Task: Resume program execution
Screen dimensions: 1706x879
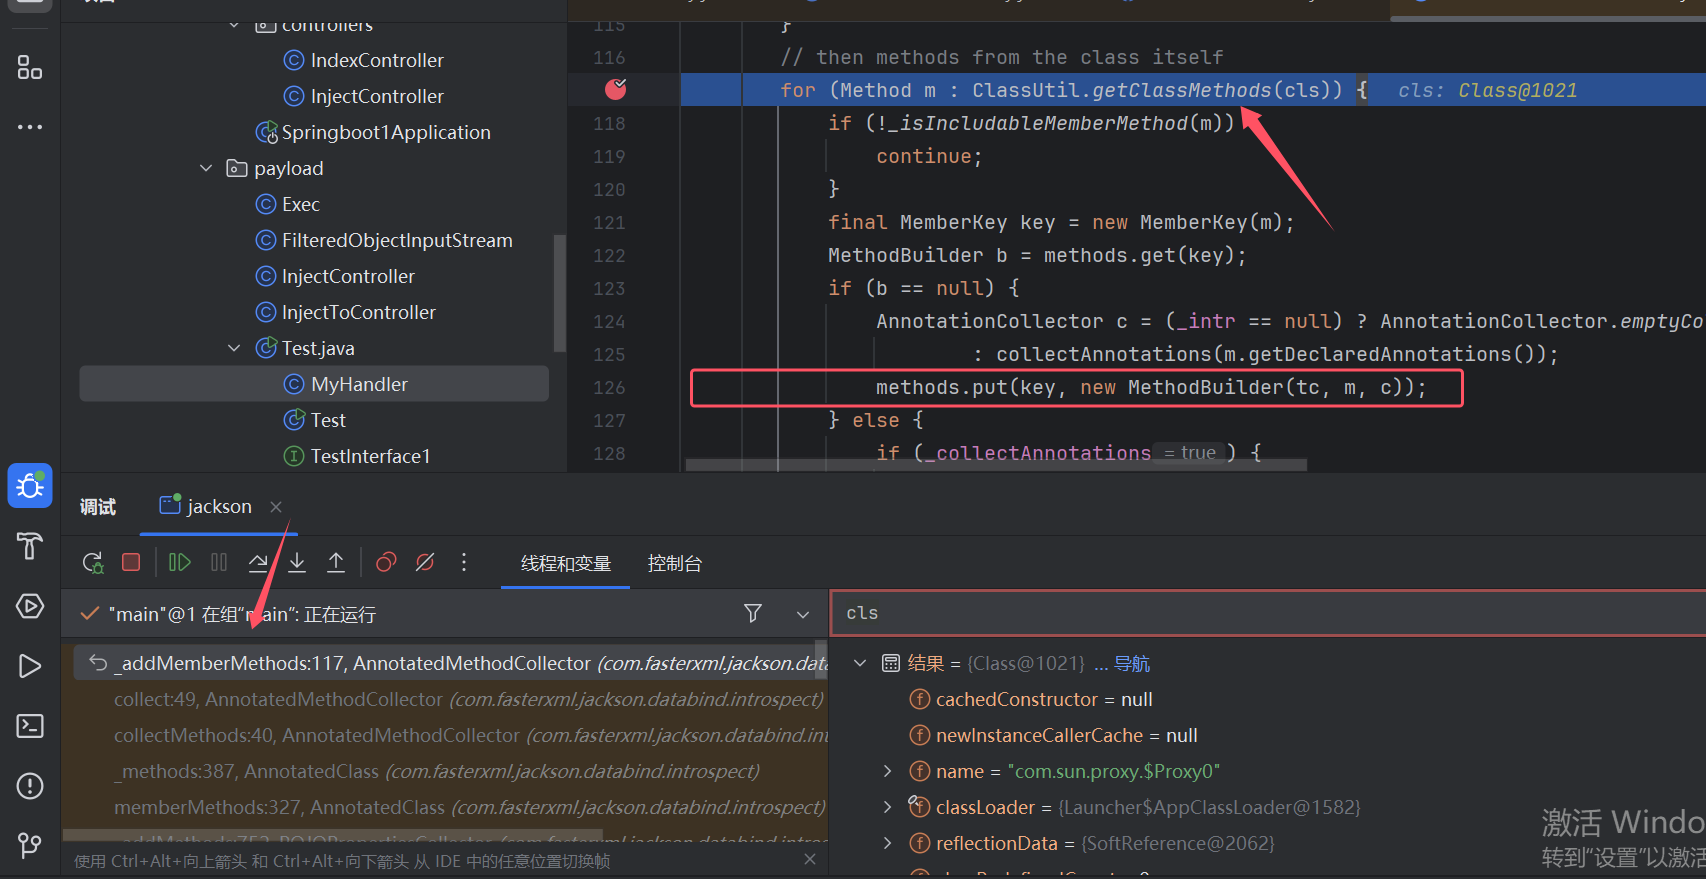Action: pos(179,562)
